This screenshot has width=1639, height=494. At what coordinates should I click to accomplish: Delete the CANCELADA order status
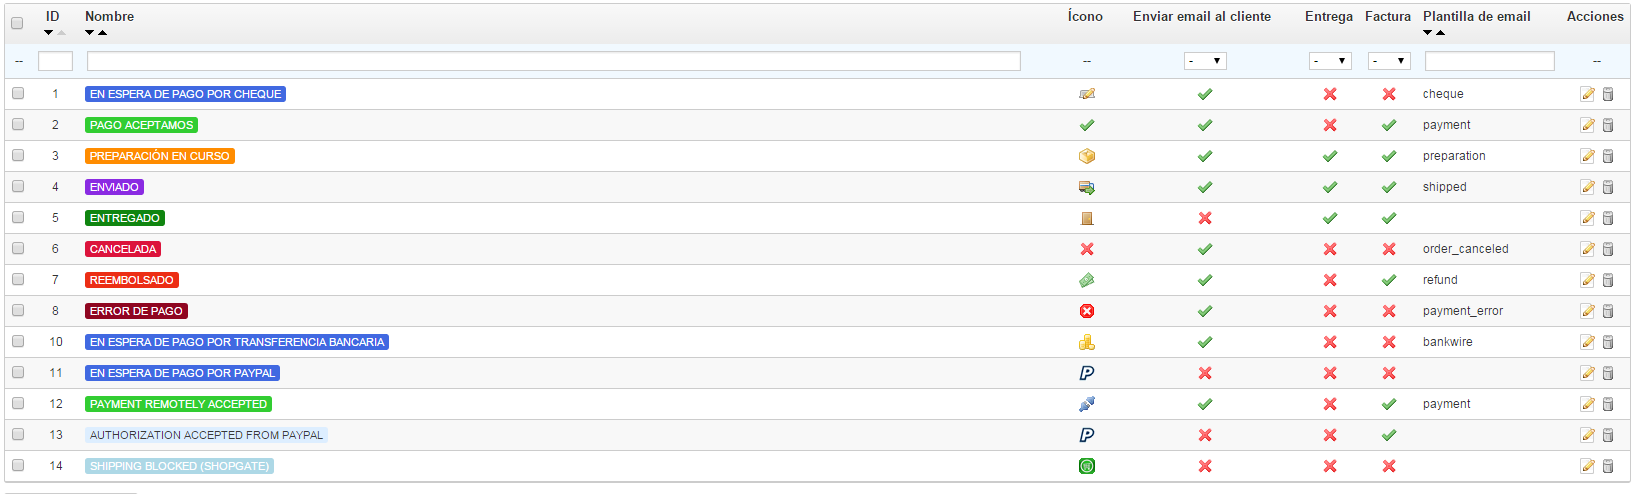pos(1608,249)
